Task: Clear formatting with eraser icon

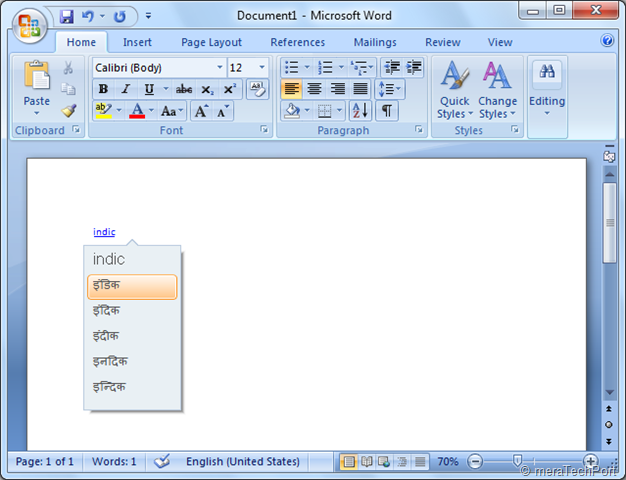Action: pyautogui.click(x=258, y=89)
